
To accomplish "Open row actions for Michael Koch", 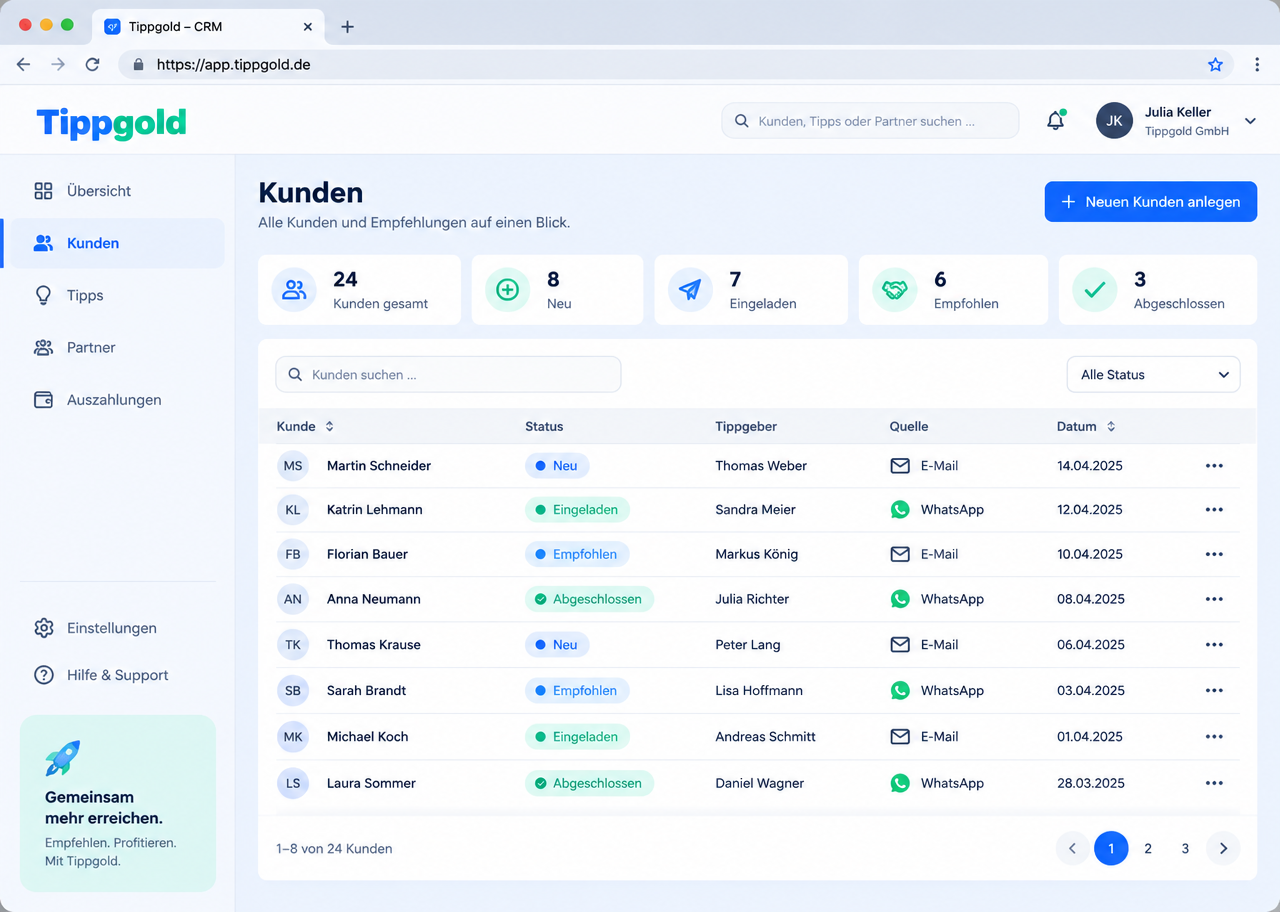I will click(x=1214, y=737).
